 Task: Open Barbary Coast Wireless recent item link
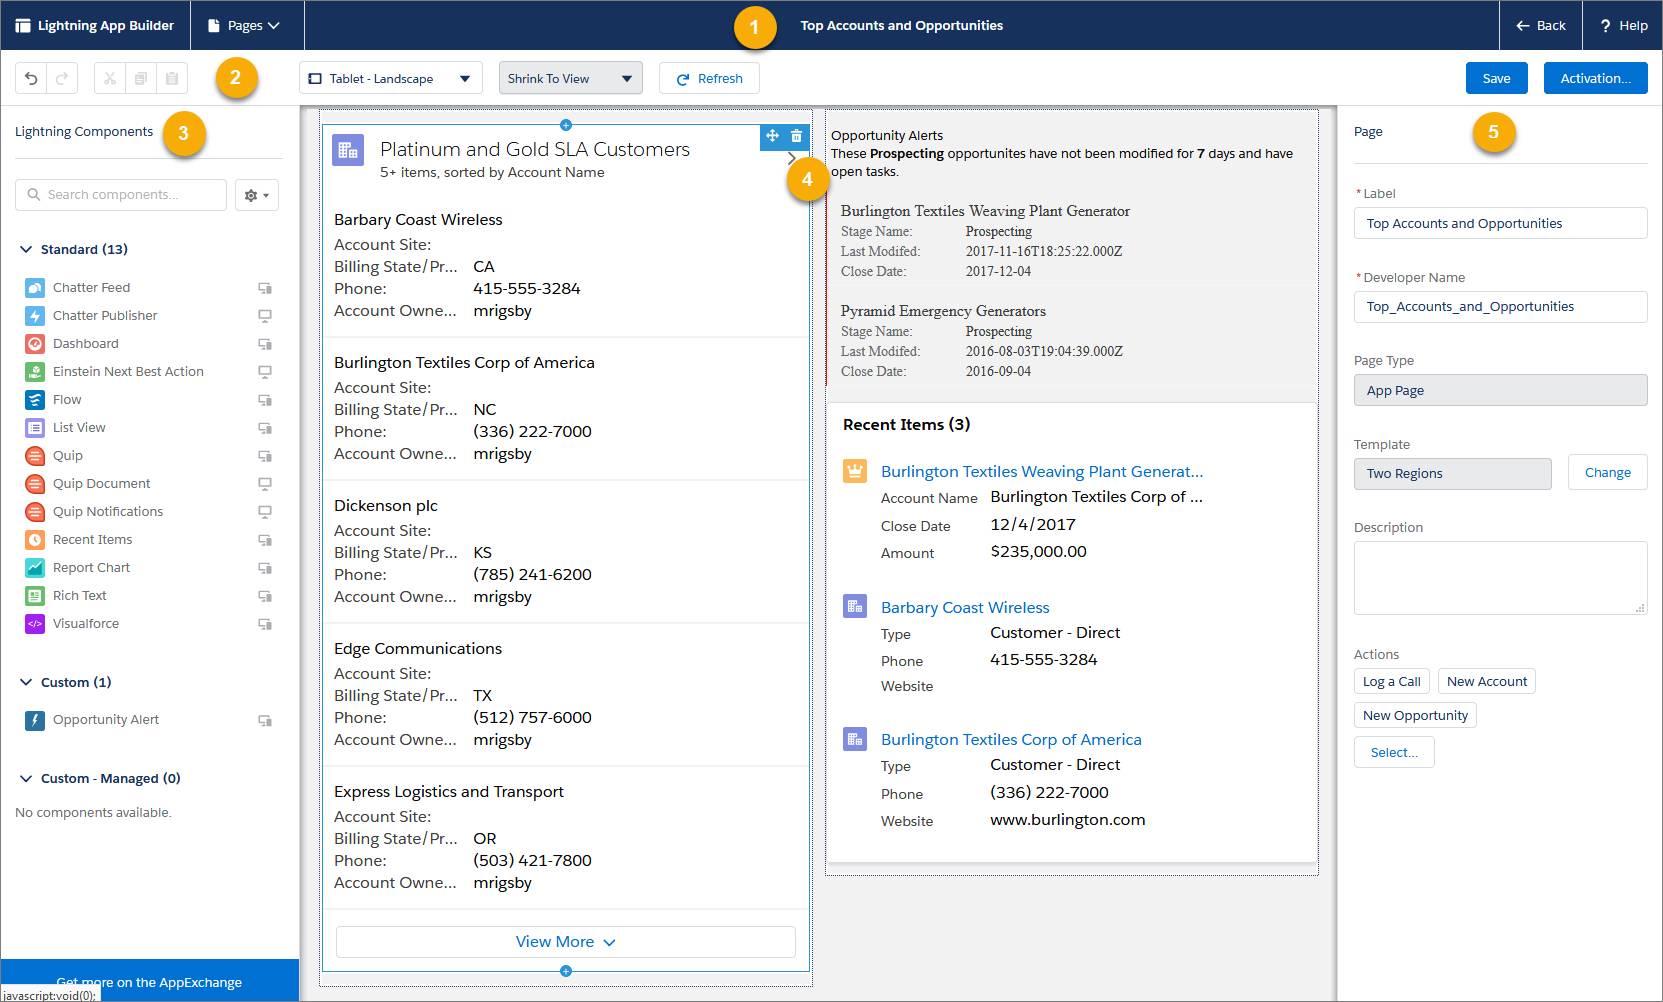(965, 607)
